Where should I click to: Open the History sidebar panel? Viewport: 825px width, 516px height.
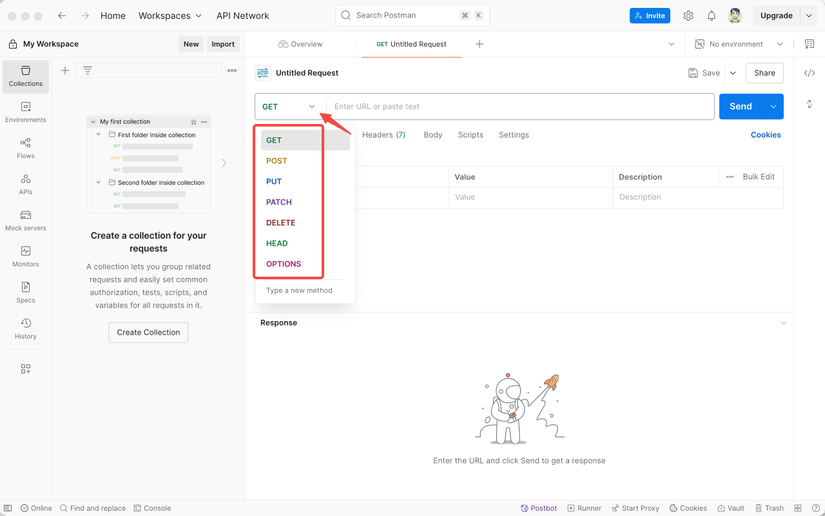pos(25,329)
